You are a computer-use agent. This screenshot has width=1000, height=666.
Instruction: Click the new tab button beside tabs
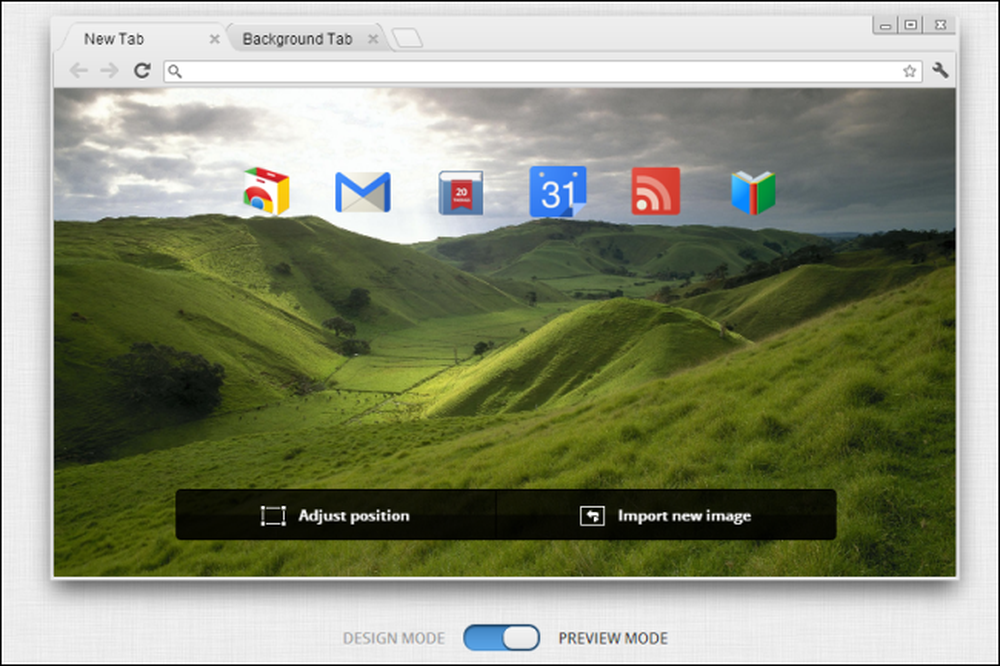coord(407,38)
